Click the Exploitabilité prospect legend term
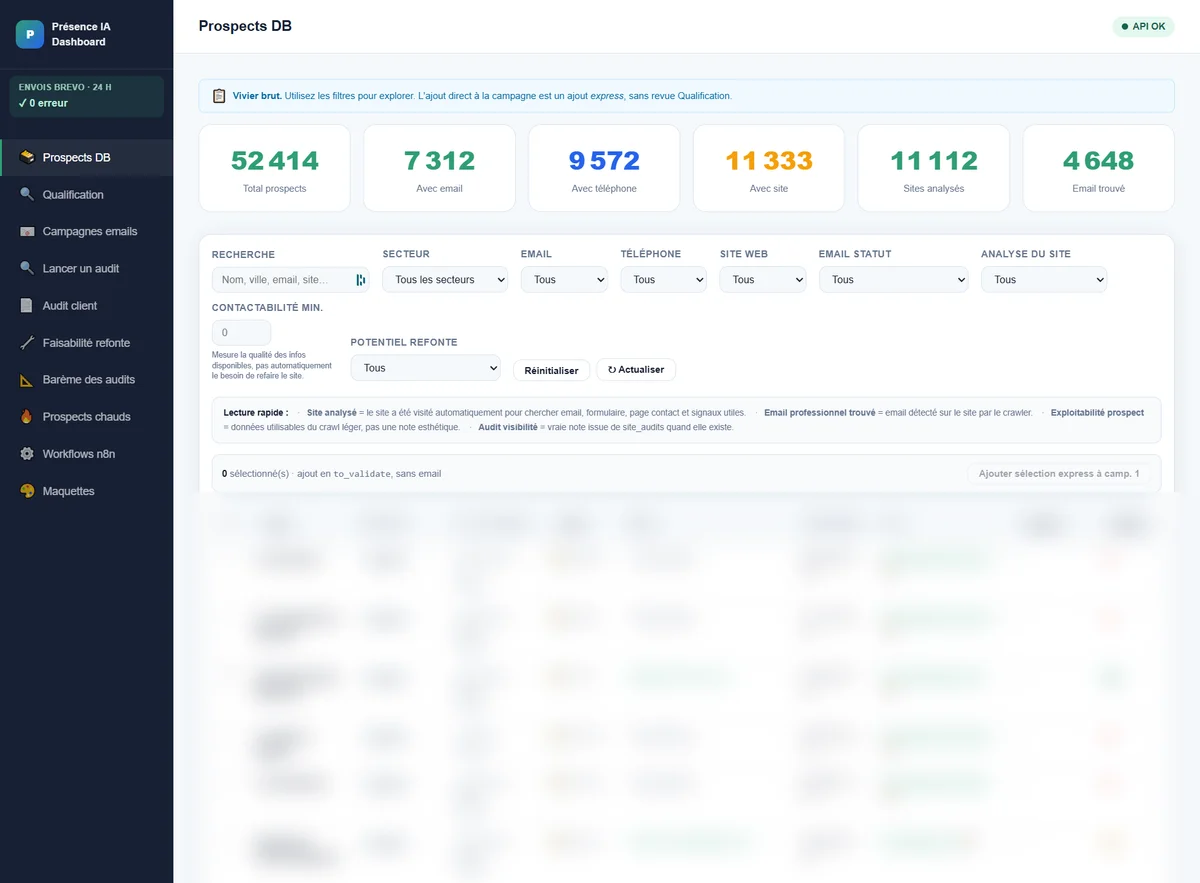1200x883 pixels. 1097,412
